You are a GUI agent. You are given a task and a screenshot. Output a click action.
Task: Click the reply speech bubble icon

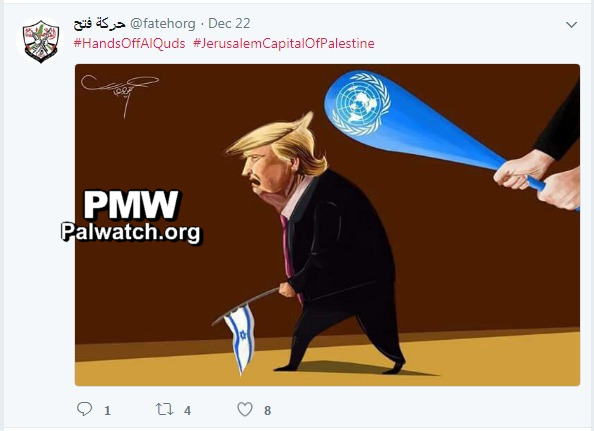point(84,409)
